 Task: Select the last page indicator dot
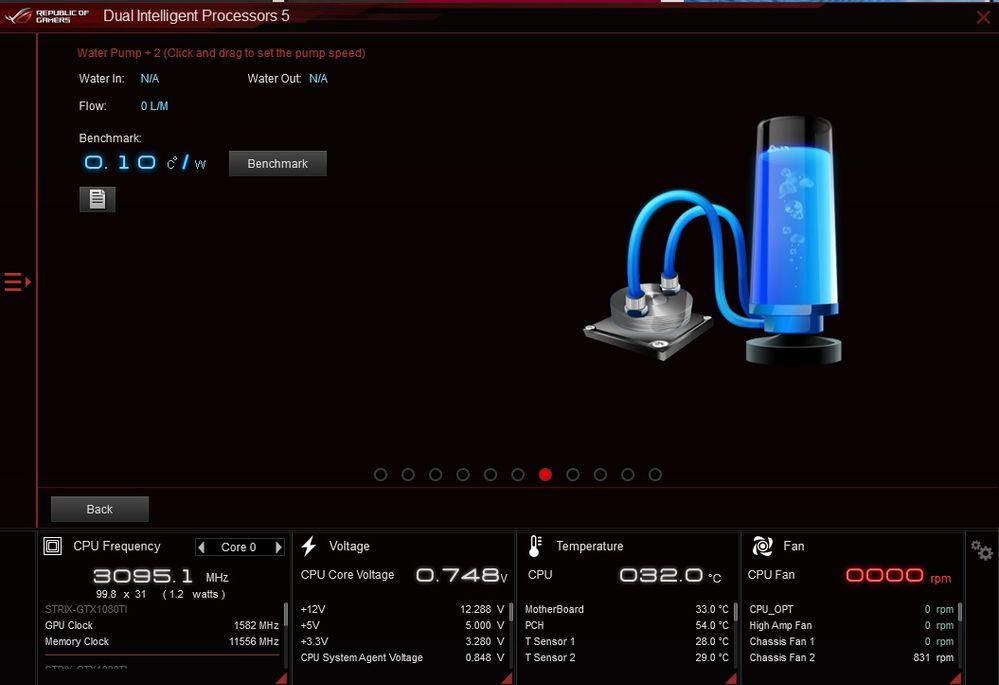click(655, 475)
